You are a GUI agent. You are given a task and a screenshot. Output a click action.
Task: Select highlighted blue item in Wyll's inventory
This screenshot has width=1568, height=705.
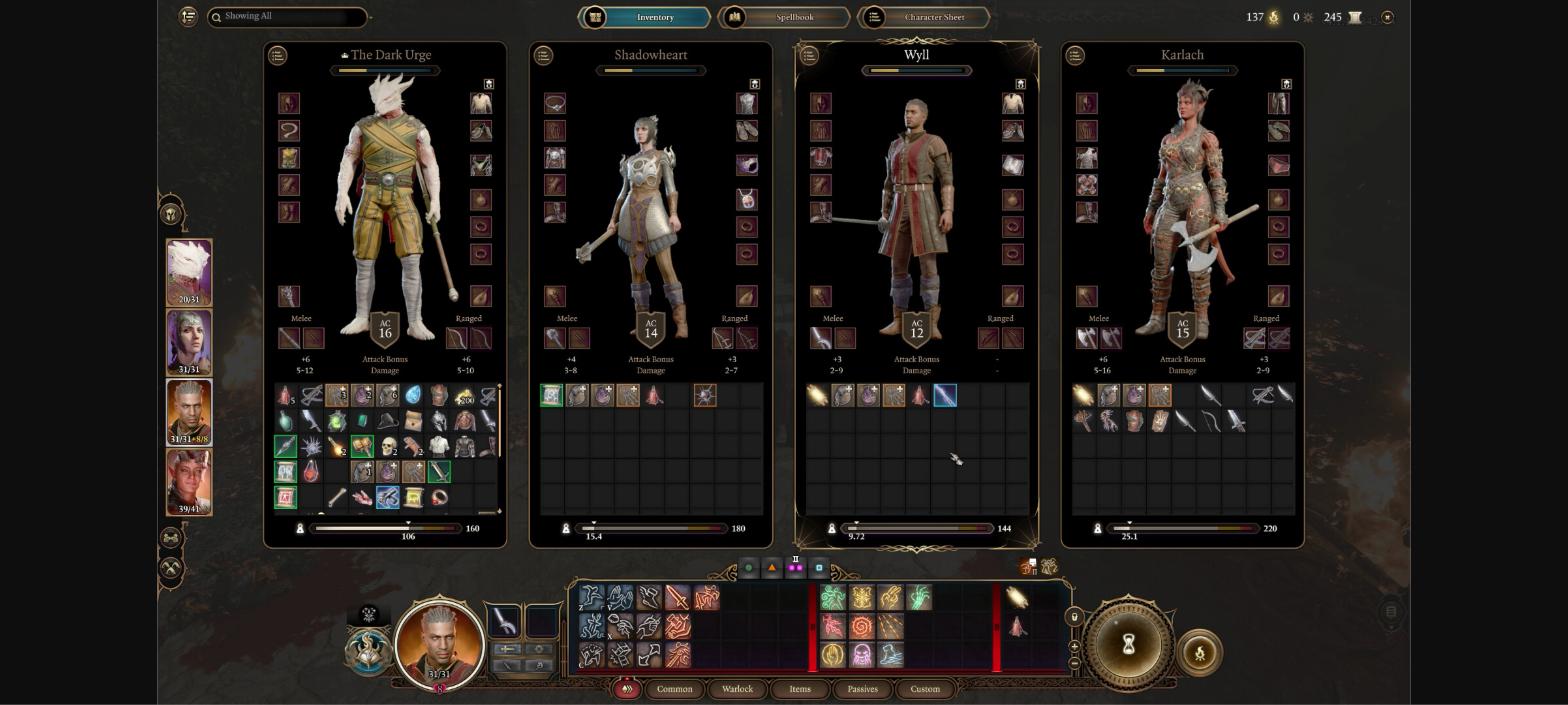945,395
